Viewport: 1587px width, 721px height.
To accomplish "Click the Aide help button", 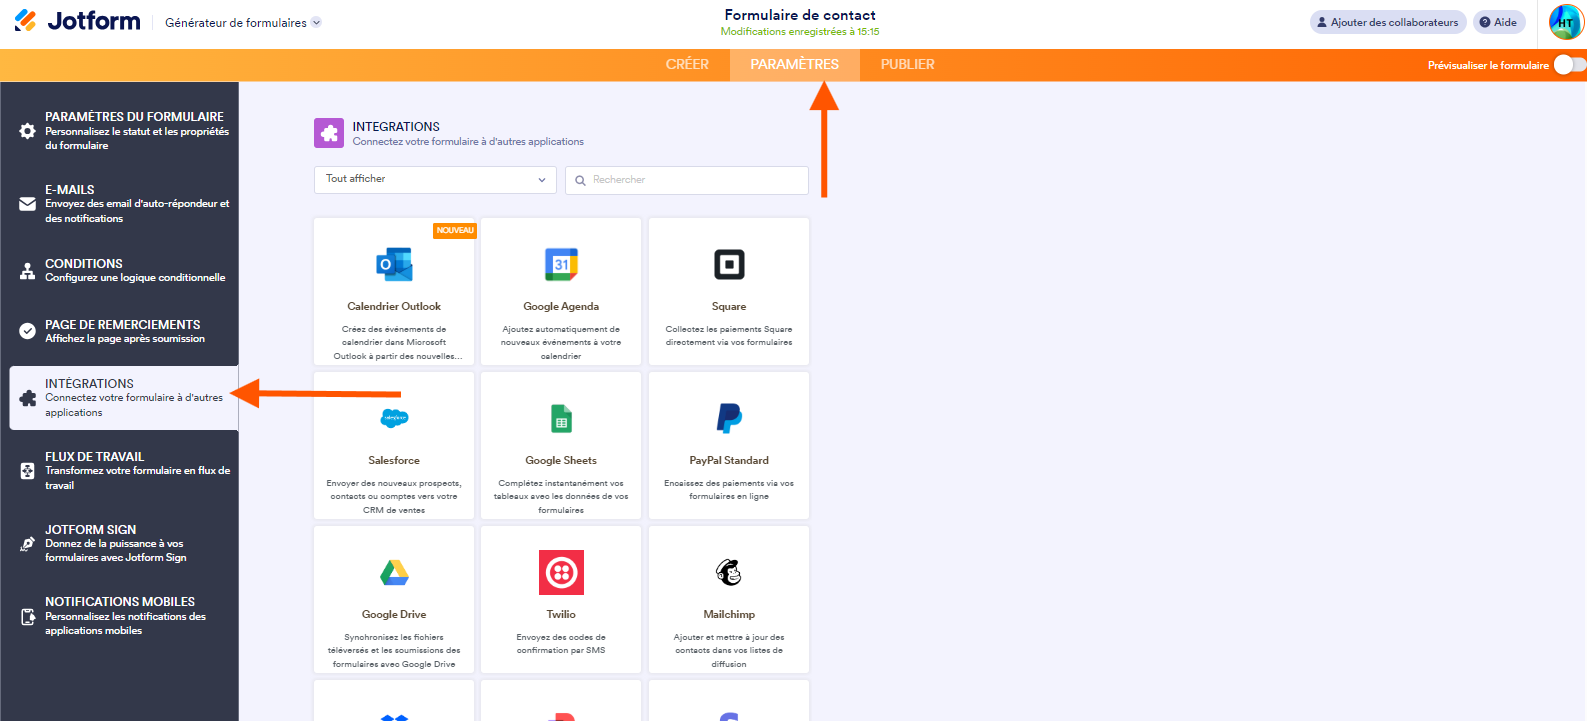I will tap(1499, 22).
